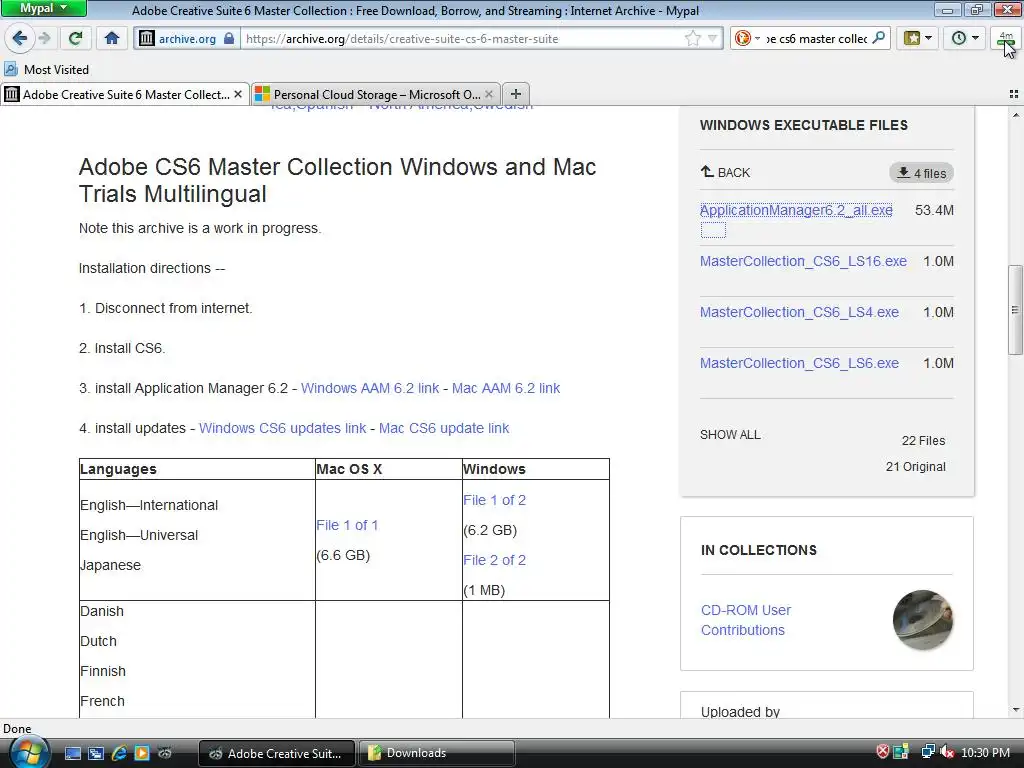The height and width of the screenshot is (768, 1024).
Task: Click the archive.org site identity icon
Action: (x=147, y=39)
